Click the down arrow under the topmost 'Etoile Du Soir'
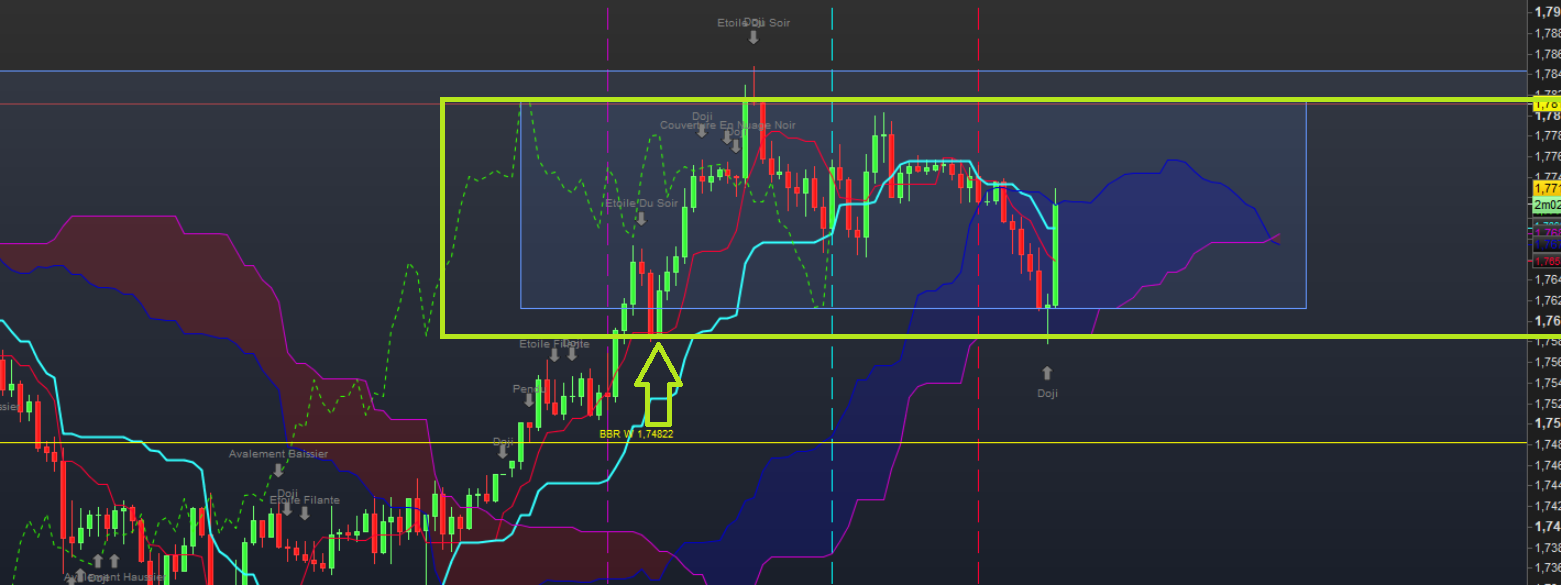The width and height of the screenshot is (1561, 585). coord(753,37)
